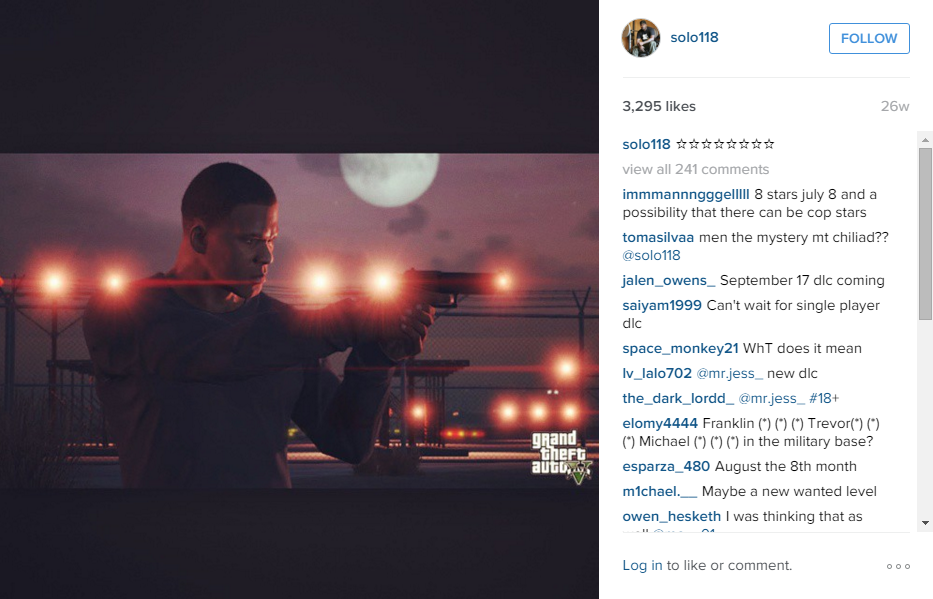Open solo118 profile avatar picture
This screenshot has height=599, width=933.
click(641, 38)
